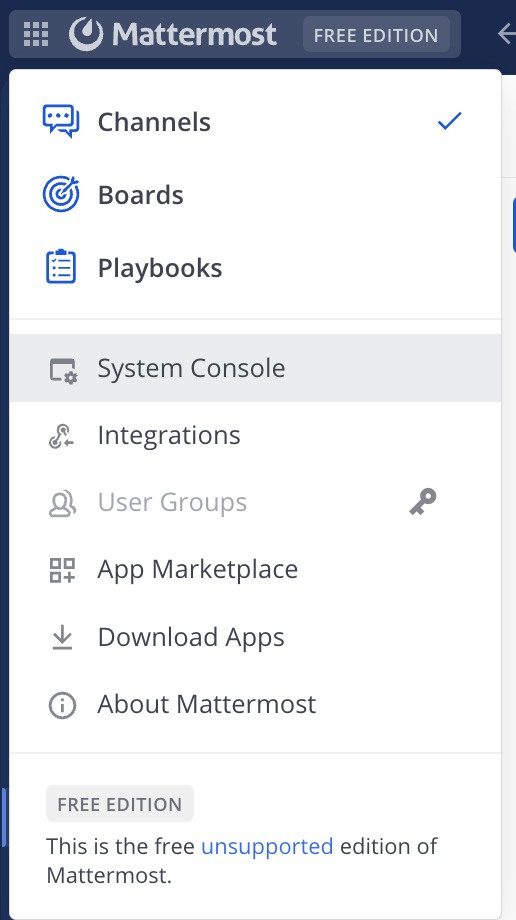The image size is (516, 920).
Task: Click the Integrations webhook icon
Action: point(61,436)
